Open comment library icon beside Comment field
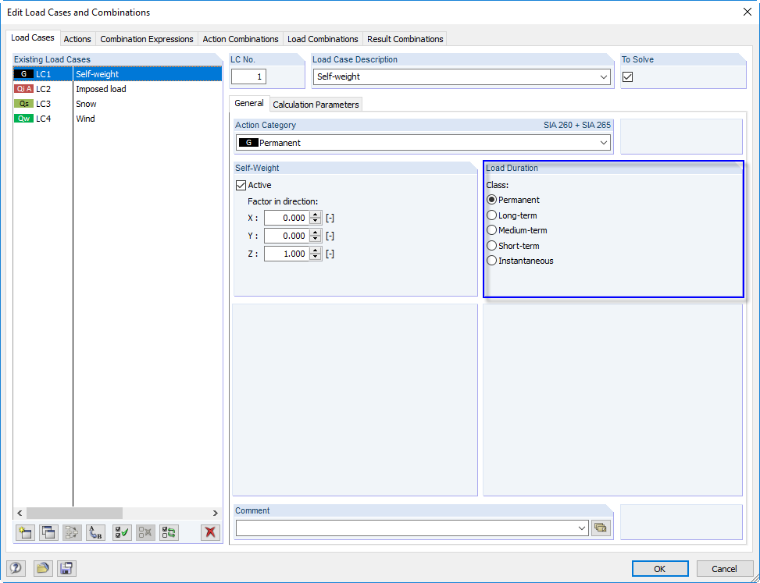760x583 pixels. (600, 528)
